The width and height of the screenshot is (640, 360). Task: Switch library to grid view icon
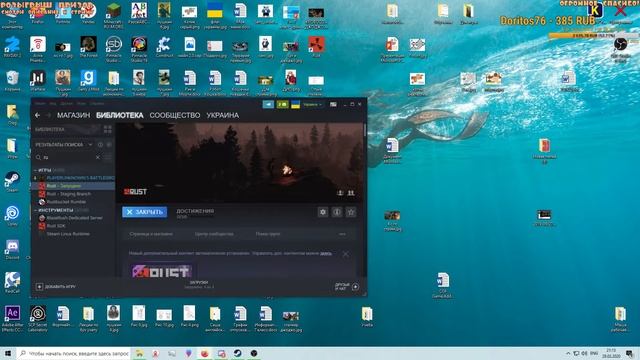click(108, 129)
